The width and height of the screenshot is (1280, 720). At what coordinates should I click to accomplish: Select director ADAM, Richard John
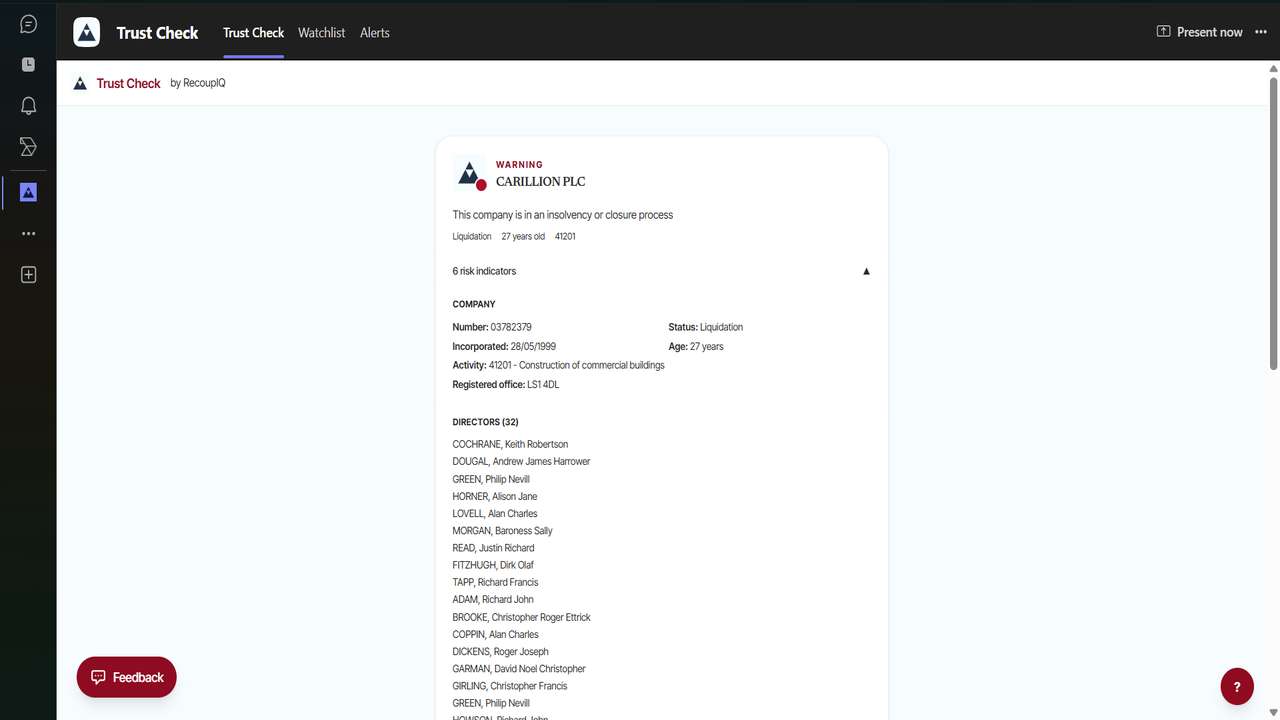(x=493, y=600)
